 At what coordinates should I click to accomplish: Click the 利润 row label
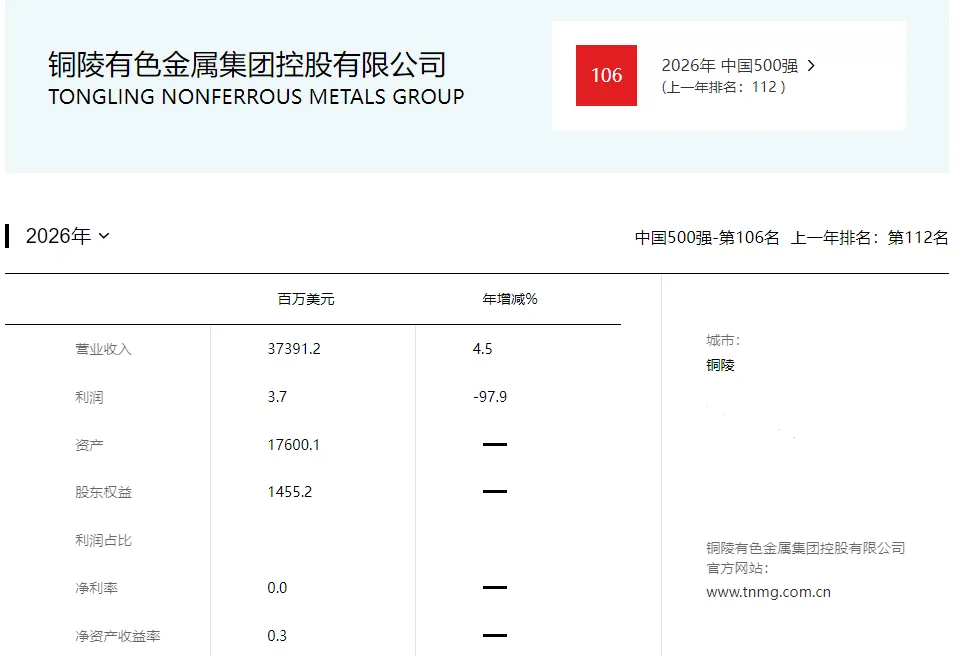[89, 397]
